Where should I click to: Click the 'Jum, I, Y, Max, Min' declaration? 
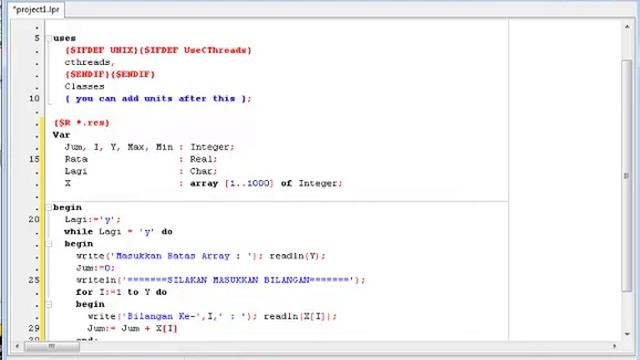[x=119, y=147]
